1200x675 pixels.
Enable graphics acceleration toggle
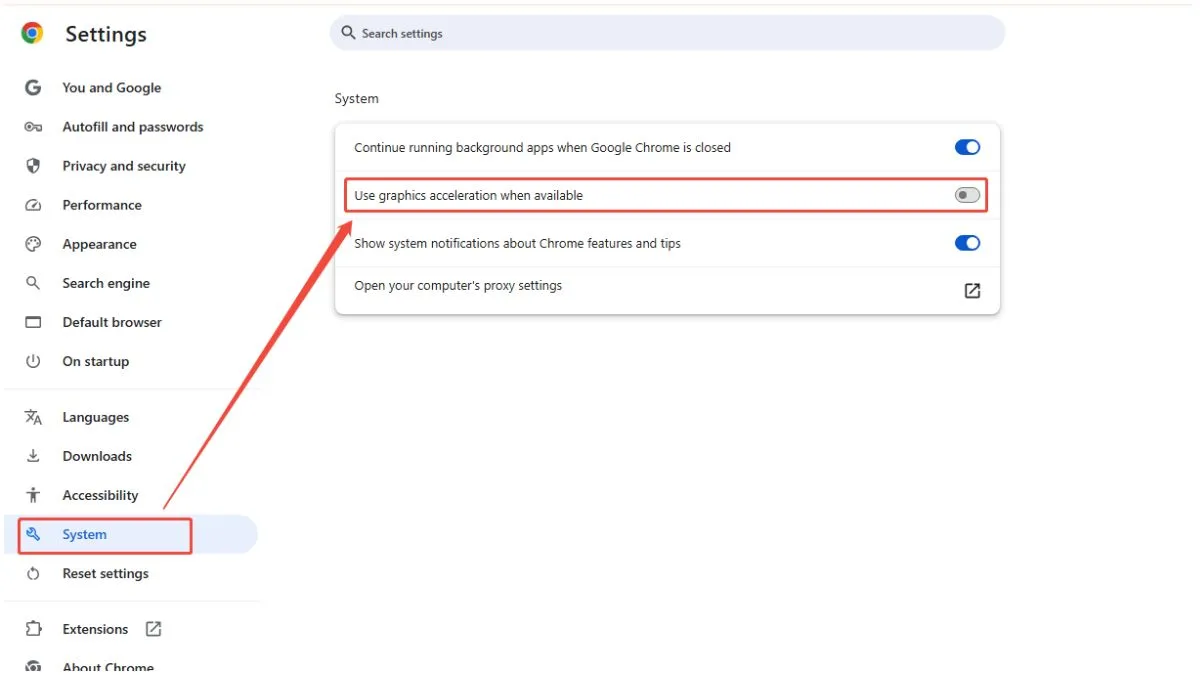(967, 195)
